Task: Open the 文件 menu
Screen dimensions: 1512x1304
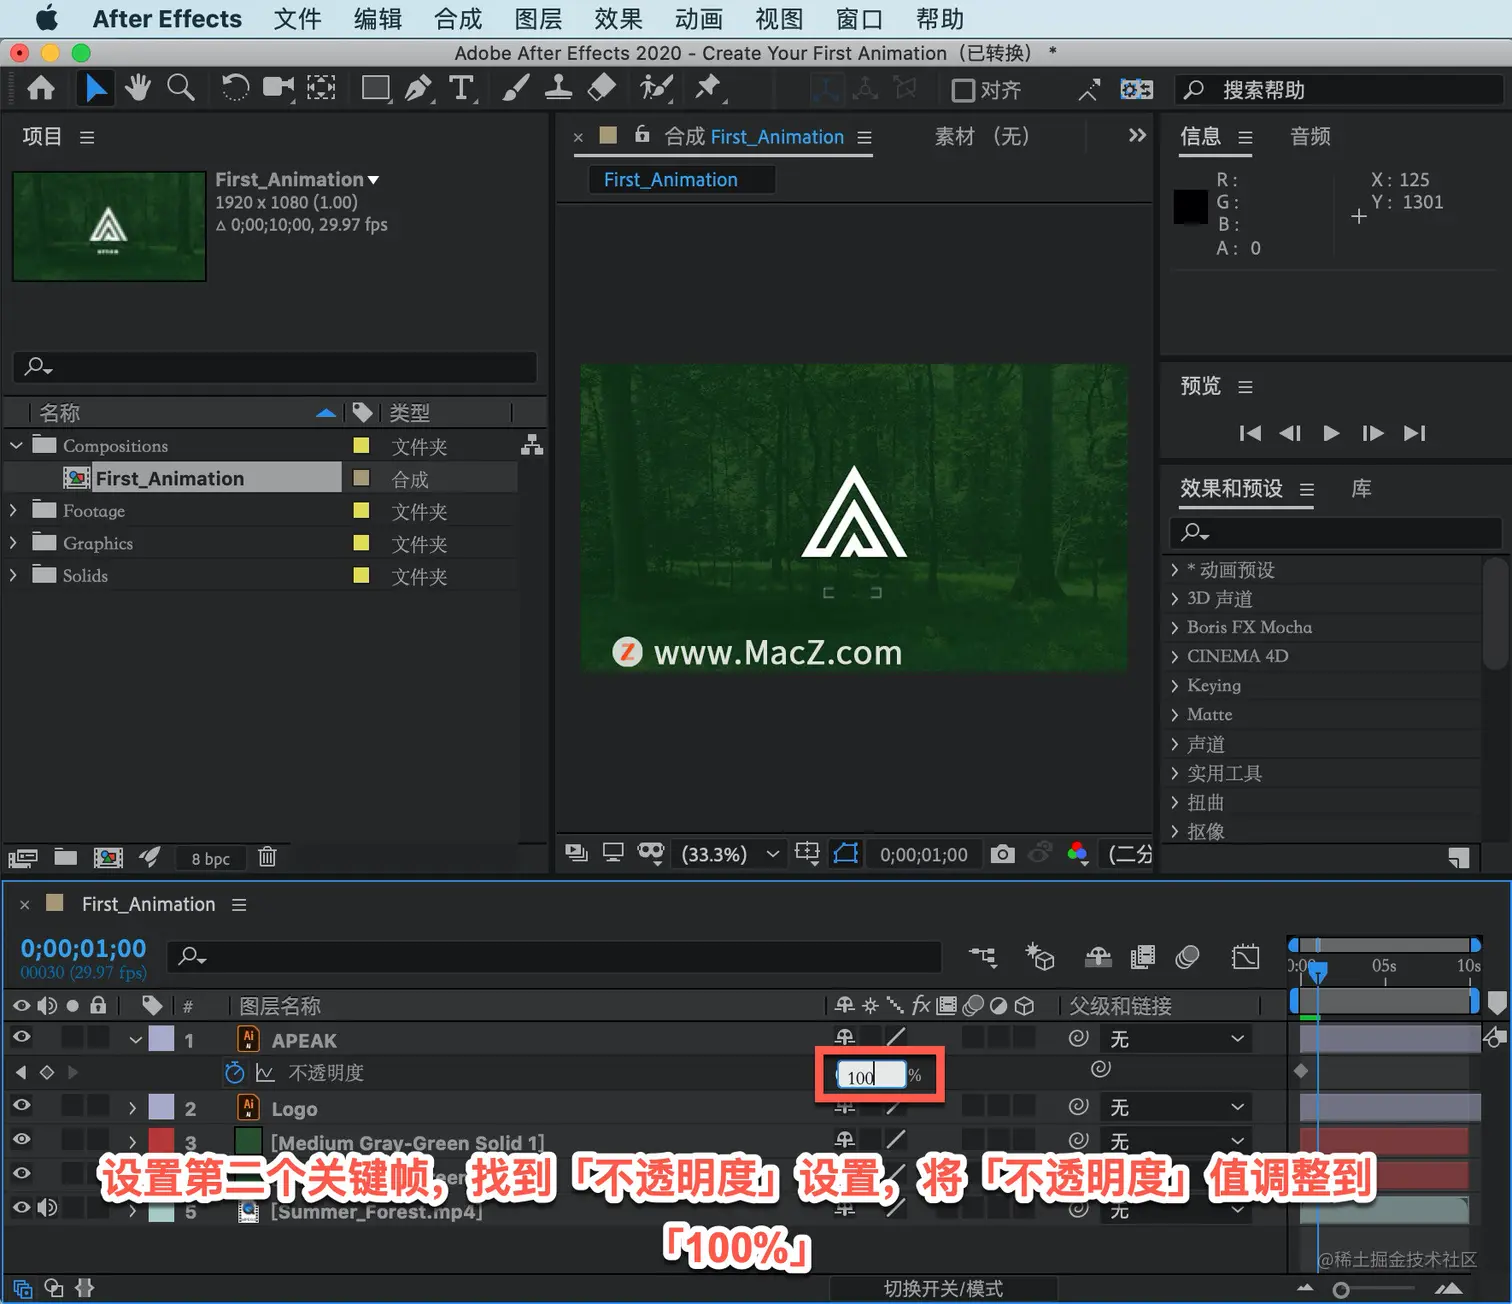Action: point(298,19)
